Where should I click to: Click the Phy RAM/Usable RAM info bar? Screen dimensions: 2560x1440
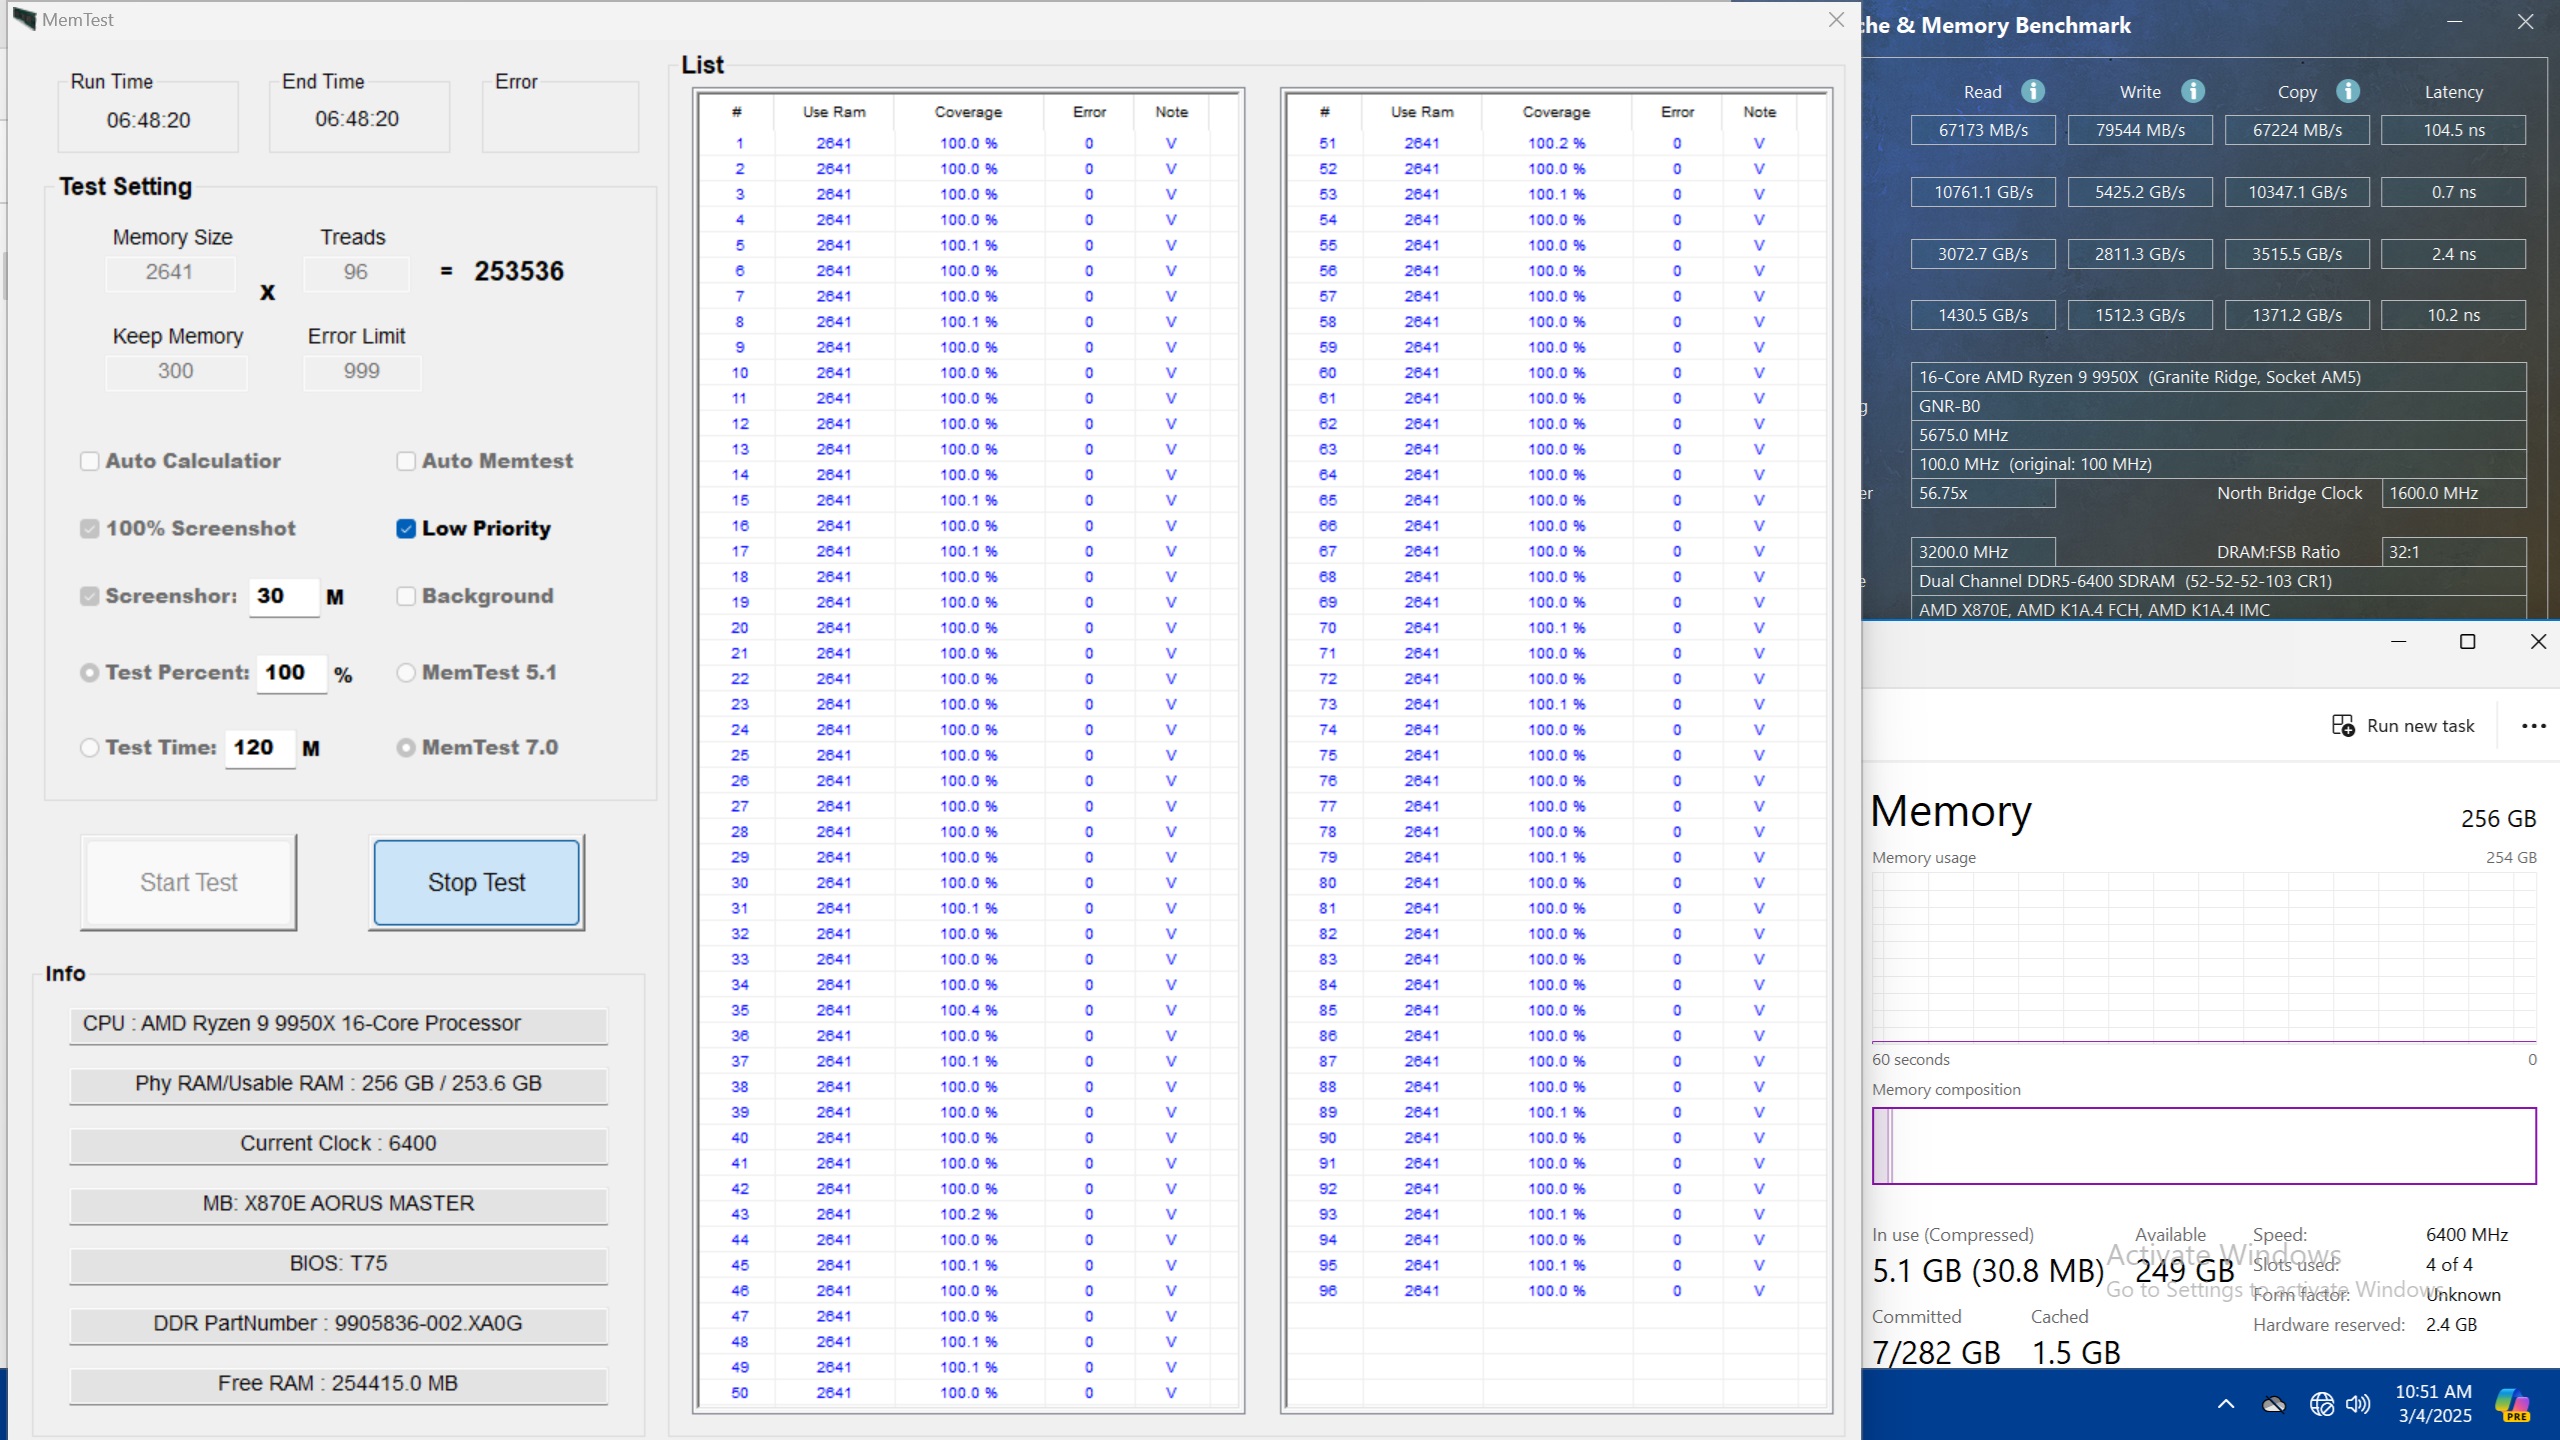coord(338,1084)
